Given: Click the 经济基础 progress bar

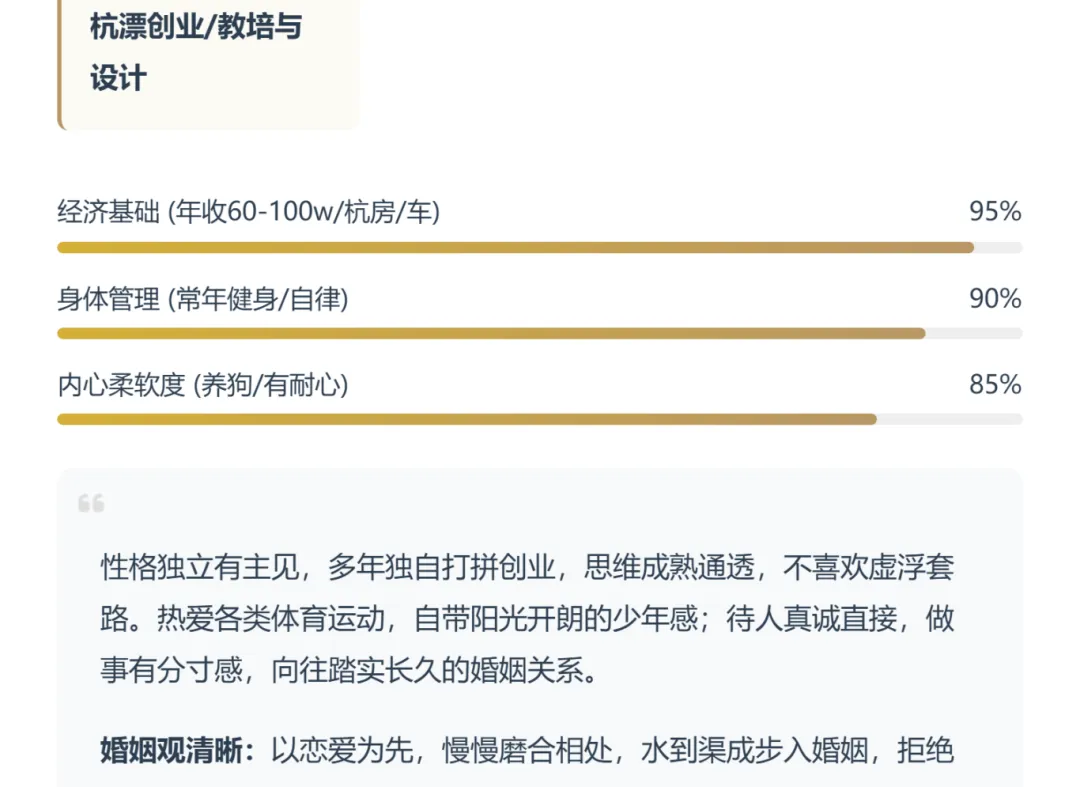Looking at the screenshot, I should point(539,248).
